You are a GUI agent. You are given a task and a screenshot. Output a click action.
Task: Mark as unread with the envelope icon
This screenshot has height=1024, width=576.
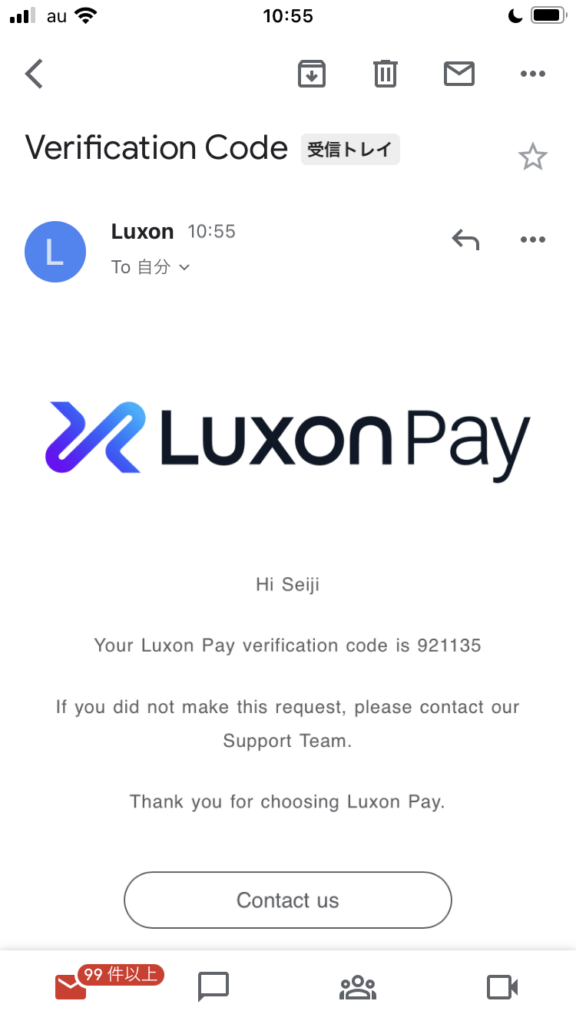coord(459,73)
